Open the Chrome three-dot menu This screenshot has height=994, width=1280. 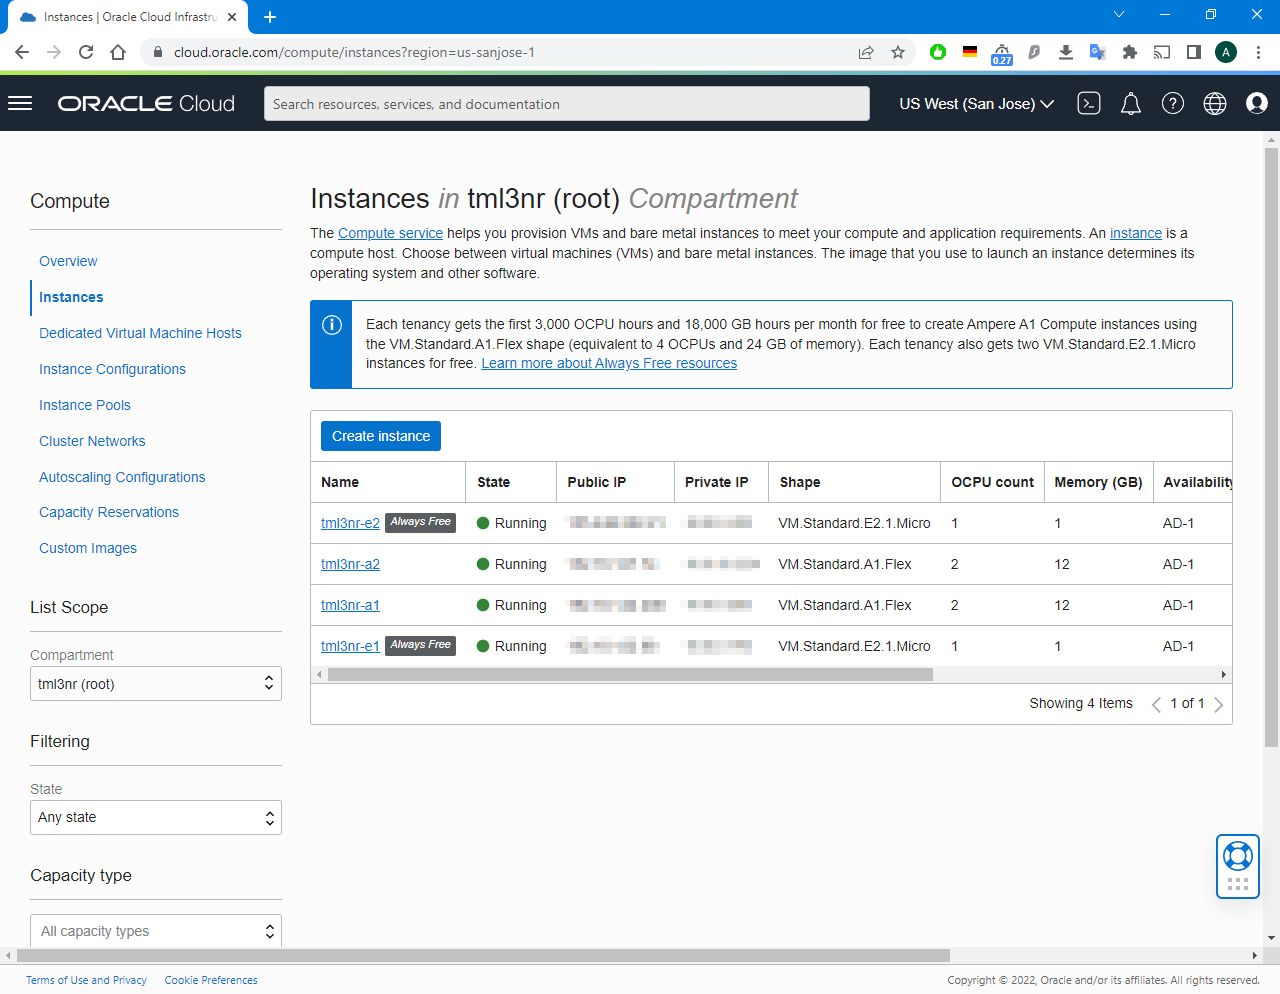click(x=1259, y=52)
